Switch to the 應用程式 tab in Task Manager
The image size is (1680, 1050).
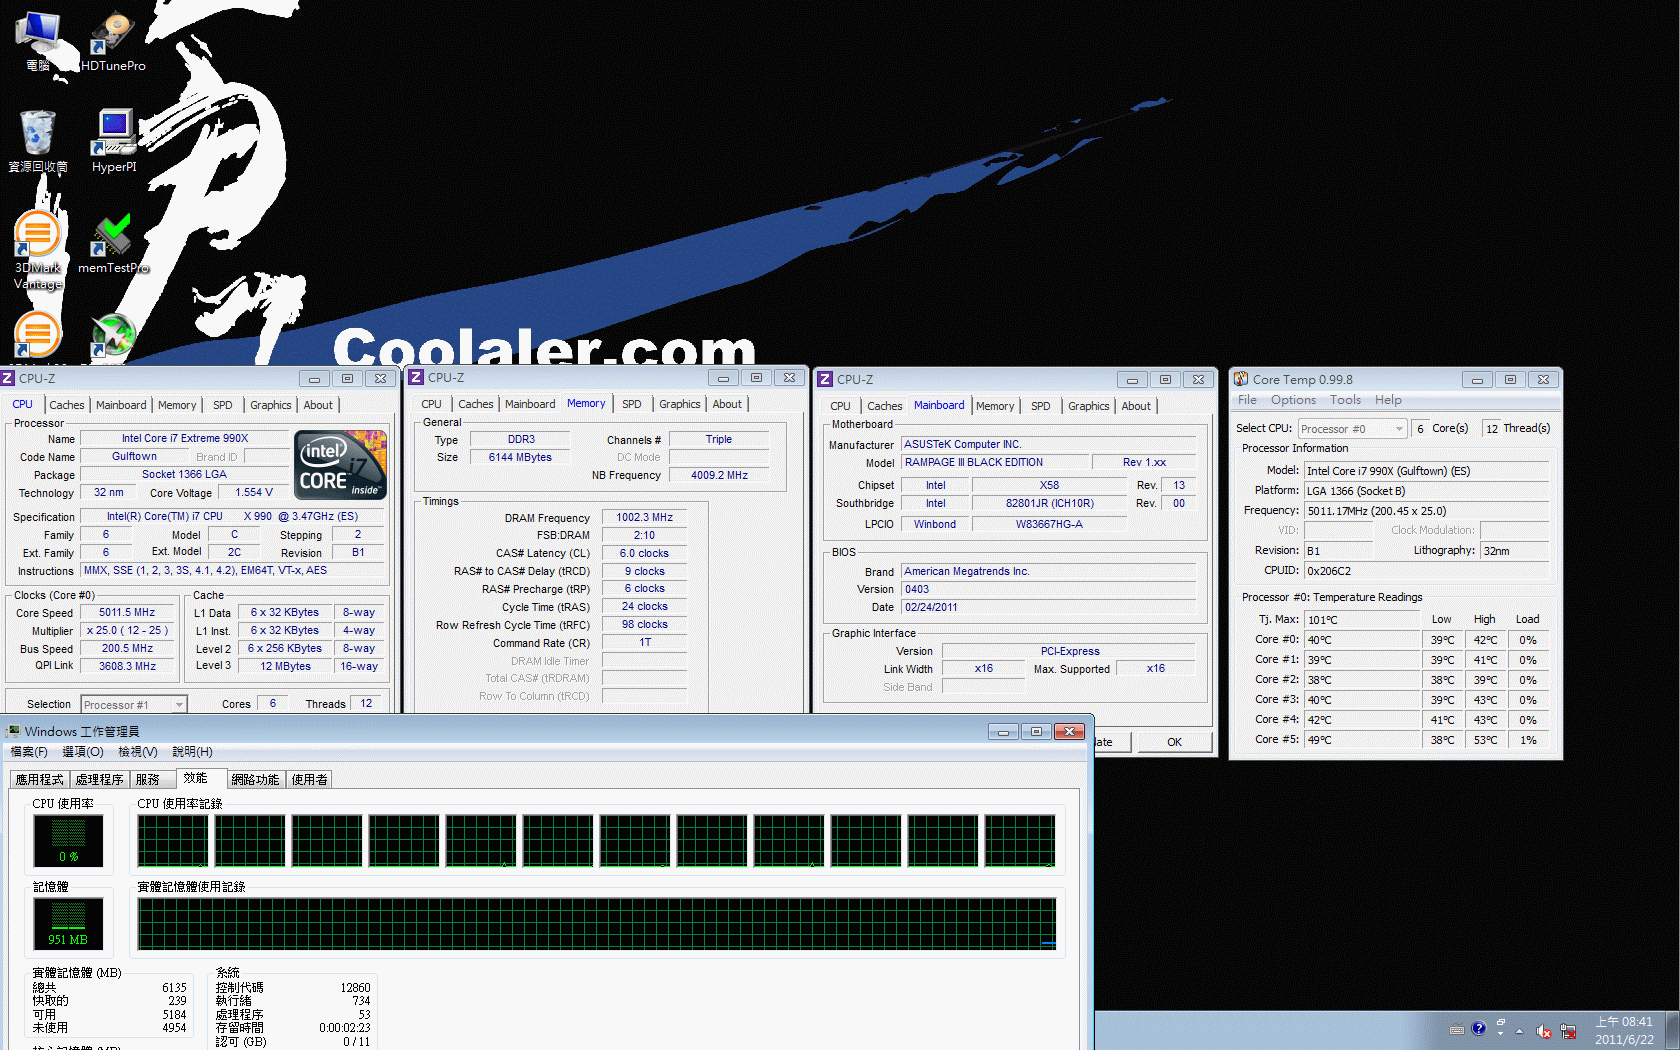[x=39, y=780]
